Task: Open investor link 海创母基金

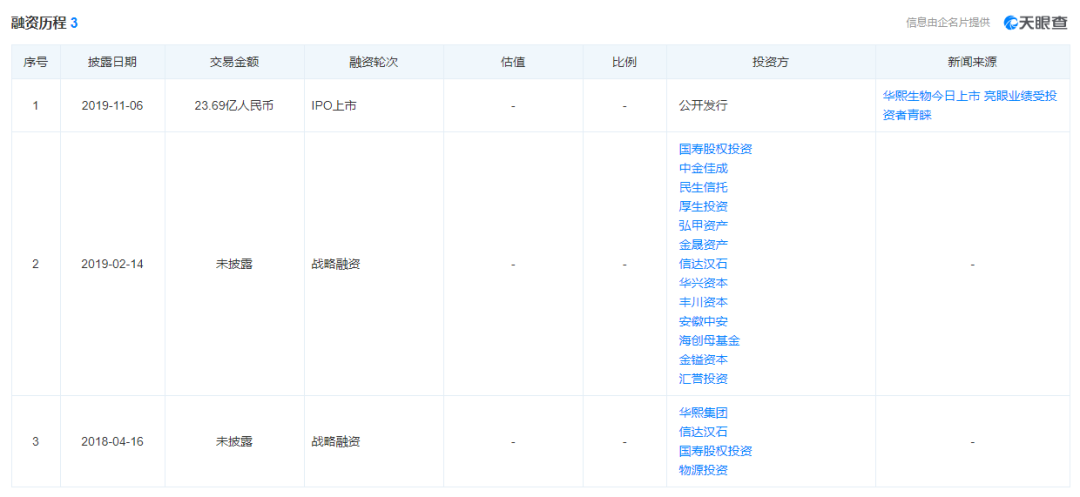Action: 709,340
